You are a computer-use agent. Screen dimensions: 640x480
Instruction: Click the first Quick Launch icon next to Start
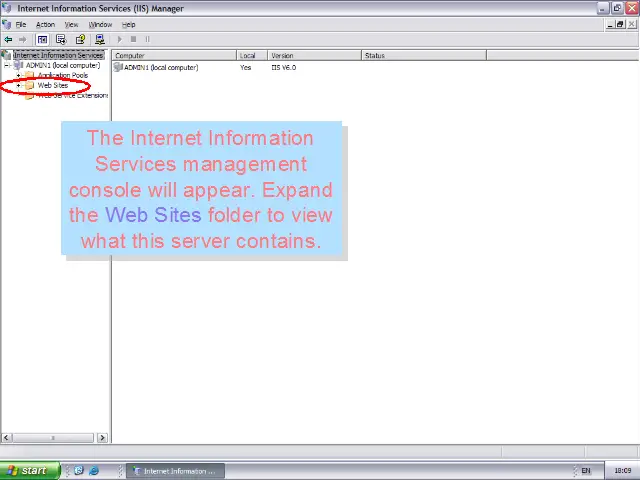click(x=79, y=471)
